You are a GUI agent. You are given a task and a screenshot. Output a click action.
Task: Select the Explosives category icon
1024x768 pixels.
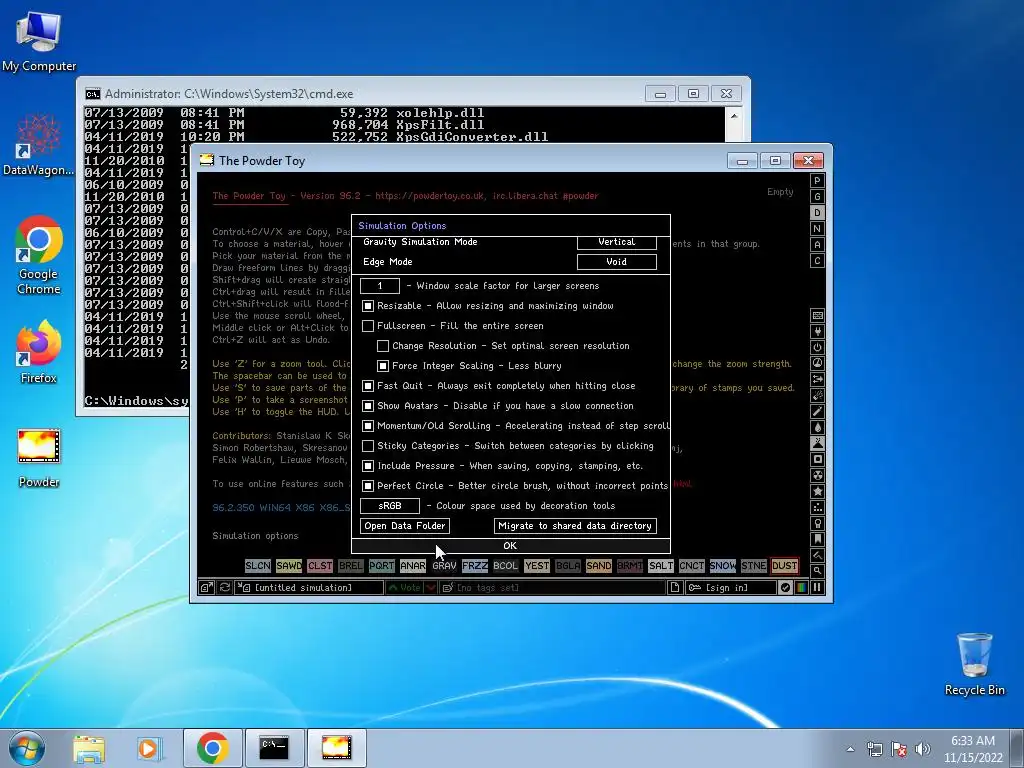point(817,395)
